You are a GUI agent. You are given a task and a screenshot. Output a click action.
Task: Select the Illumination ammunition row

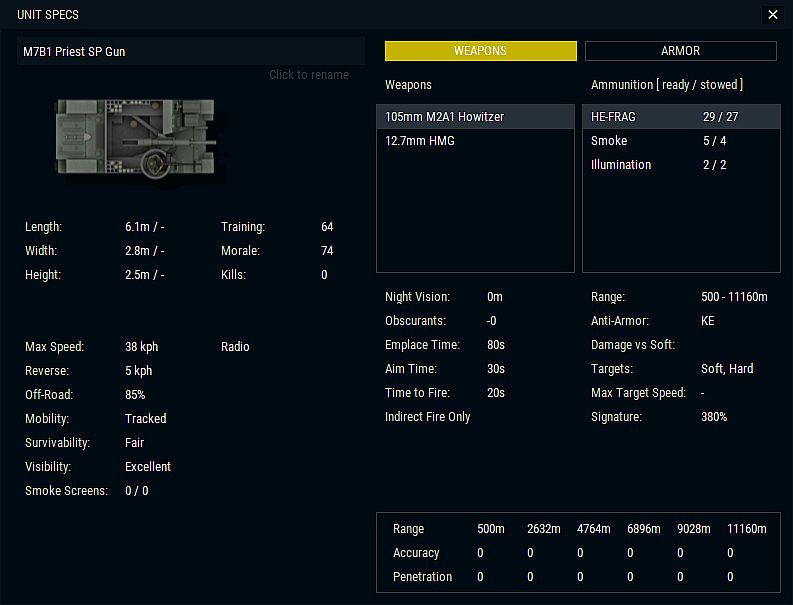(x=680, y=165)
